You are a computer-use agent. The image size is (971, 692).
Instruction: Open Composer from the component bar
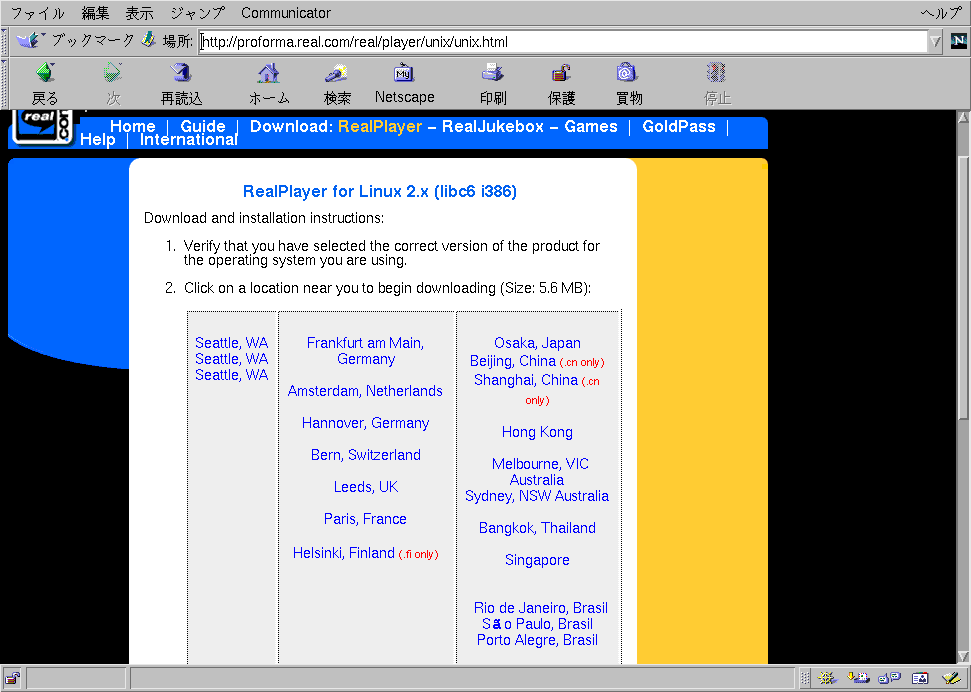pos(951,678)
